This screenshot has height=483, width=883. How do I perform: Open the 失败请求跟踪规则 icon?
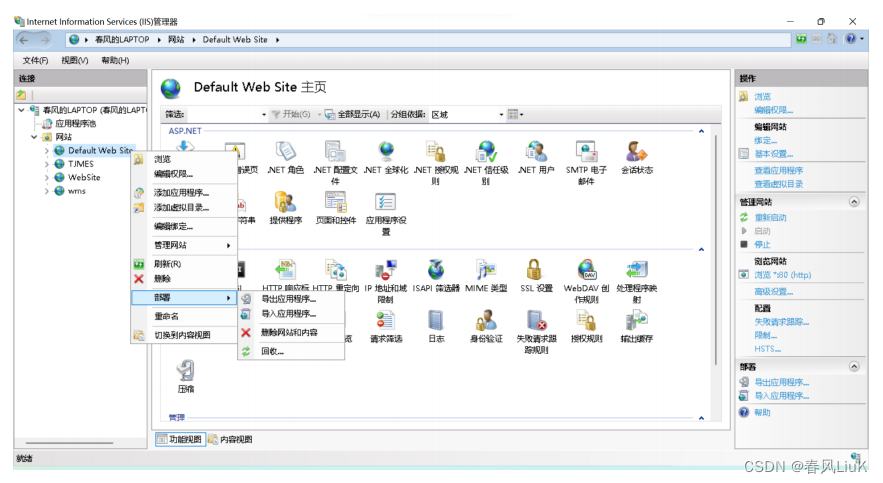(536, 332)
